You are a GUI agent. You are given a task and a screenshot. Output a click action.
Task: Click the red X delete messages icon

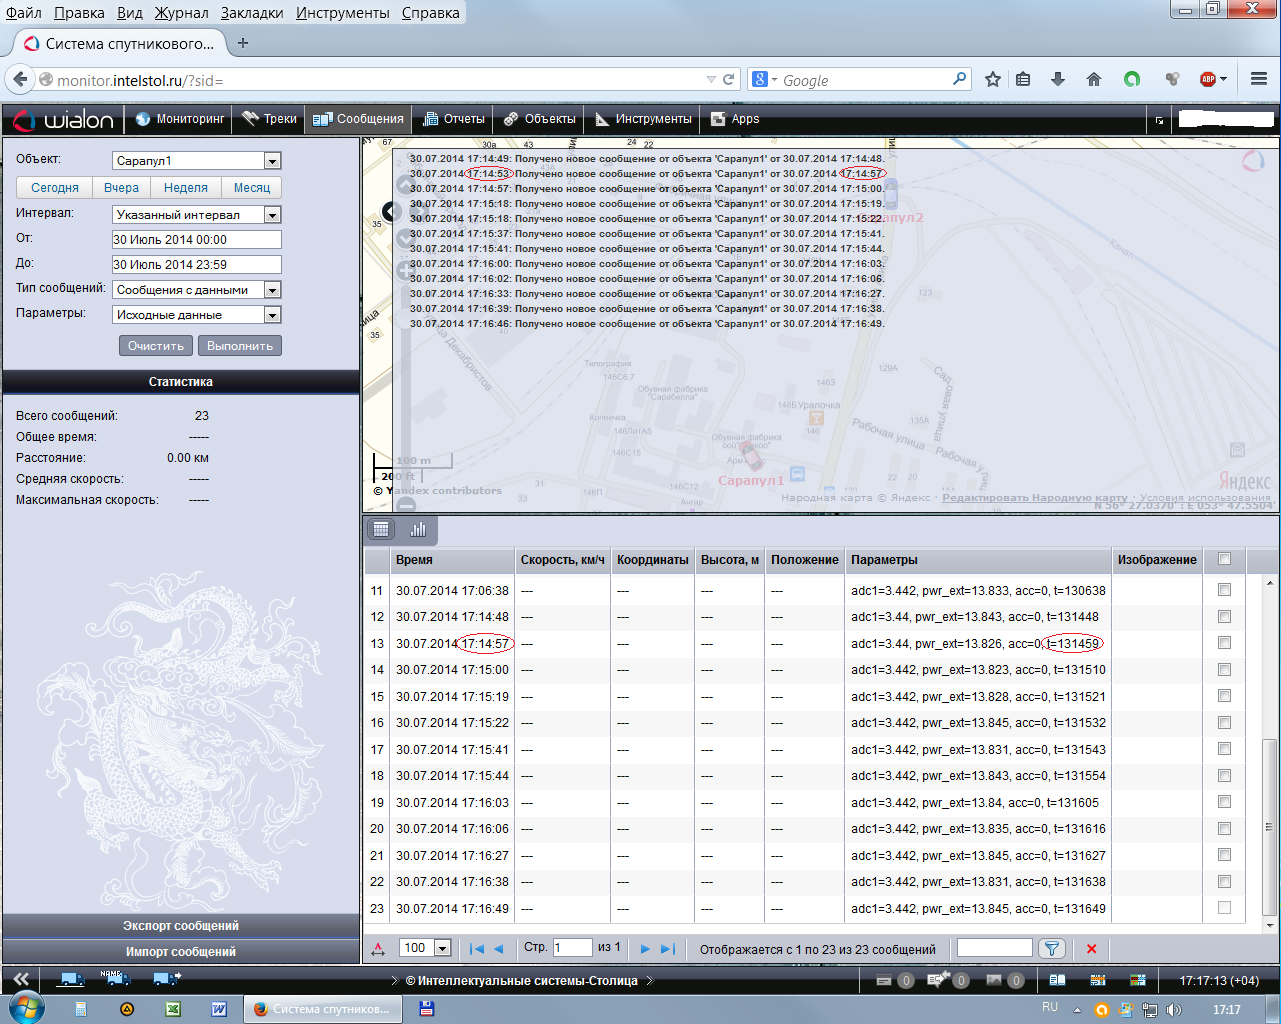(1091, 949)
